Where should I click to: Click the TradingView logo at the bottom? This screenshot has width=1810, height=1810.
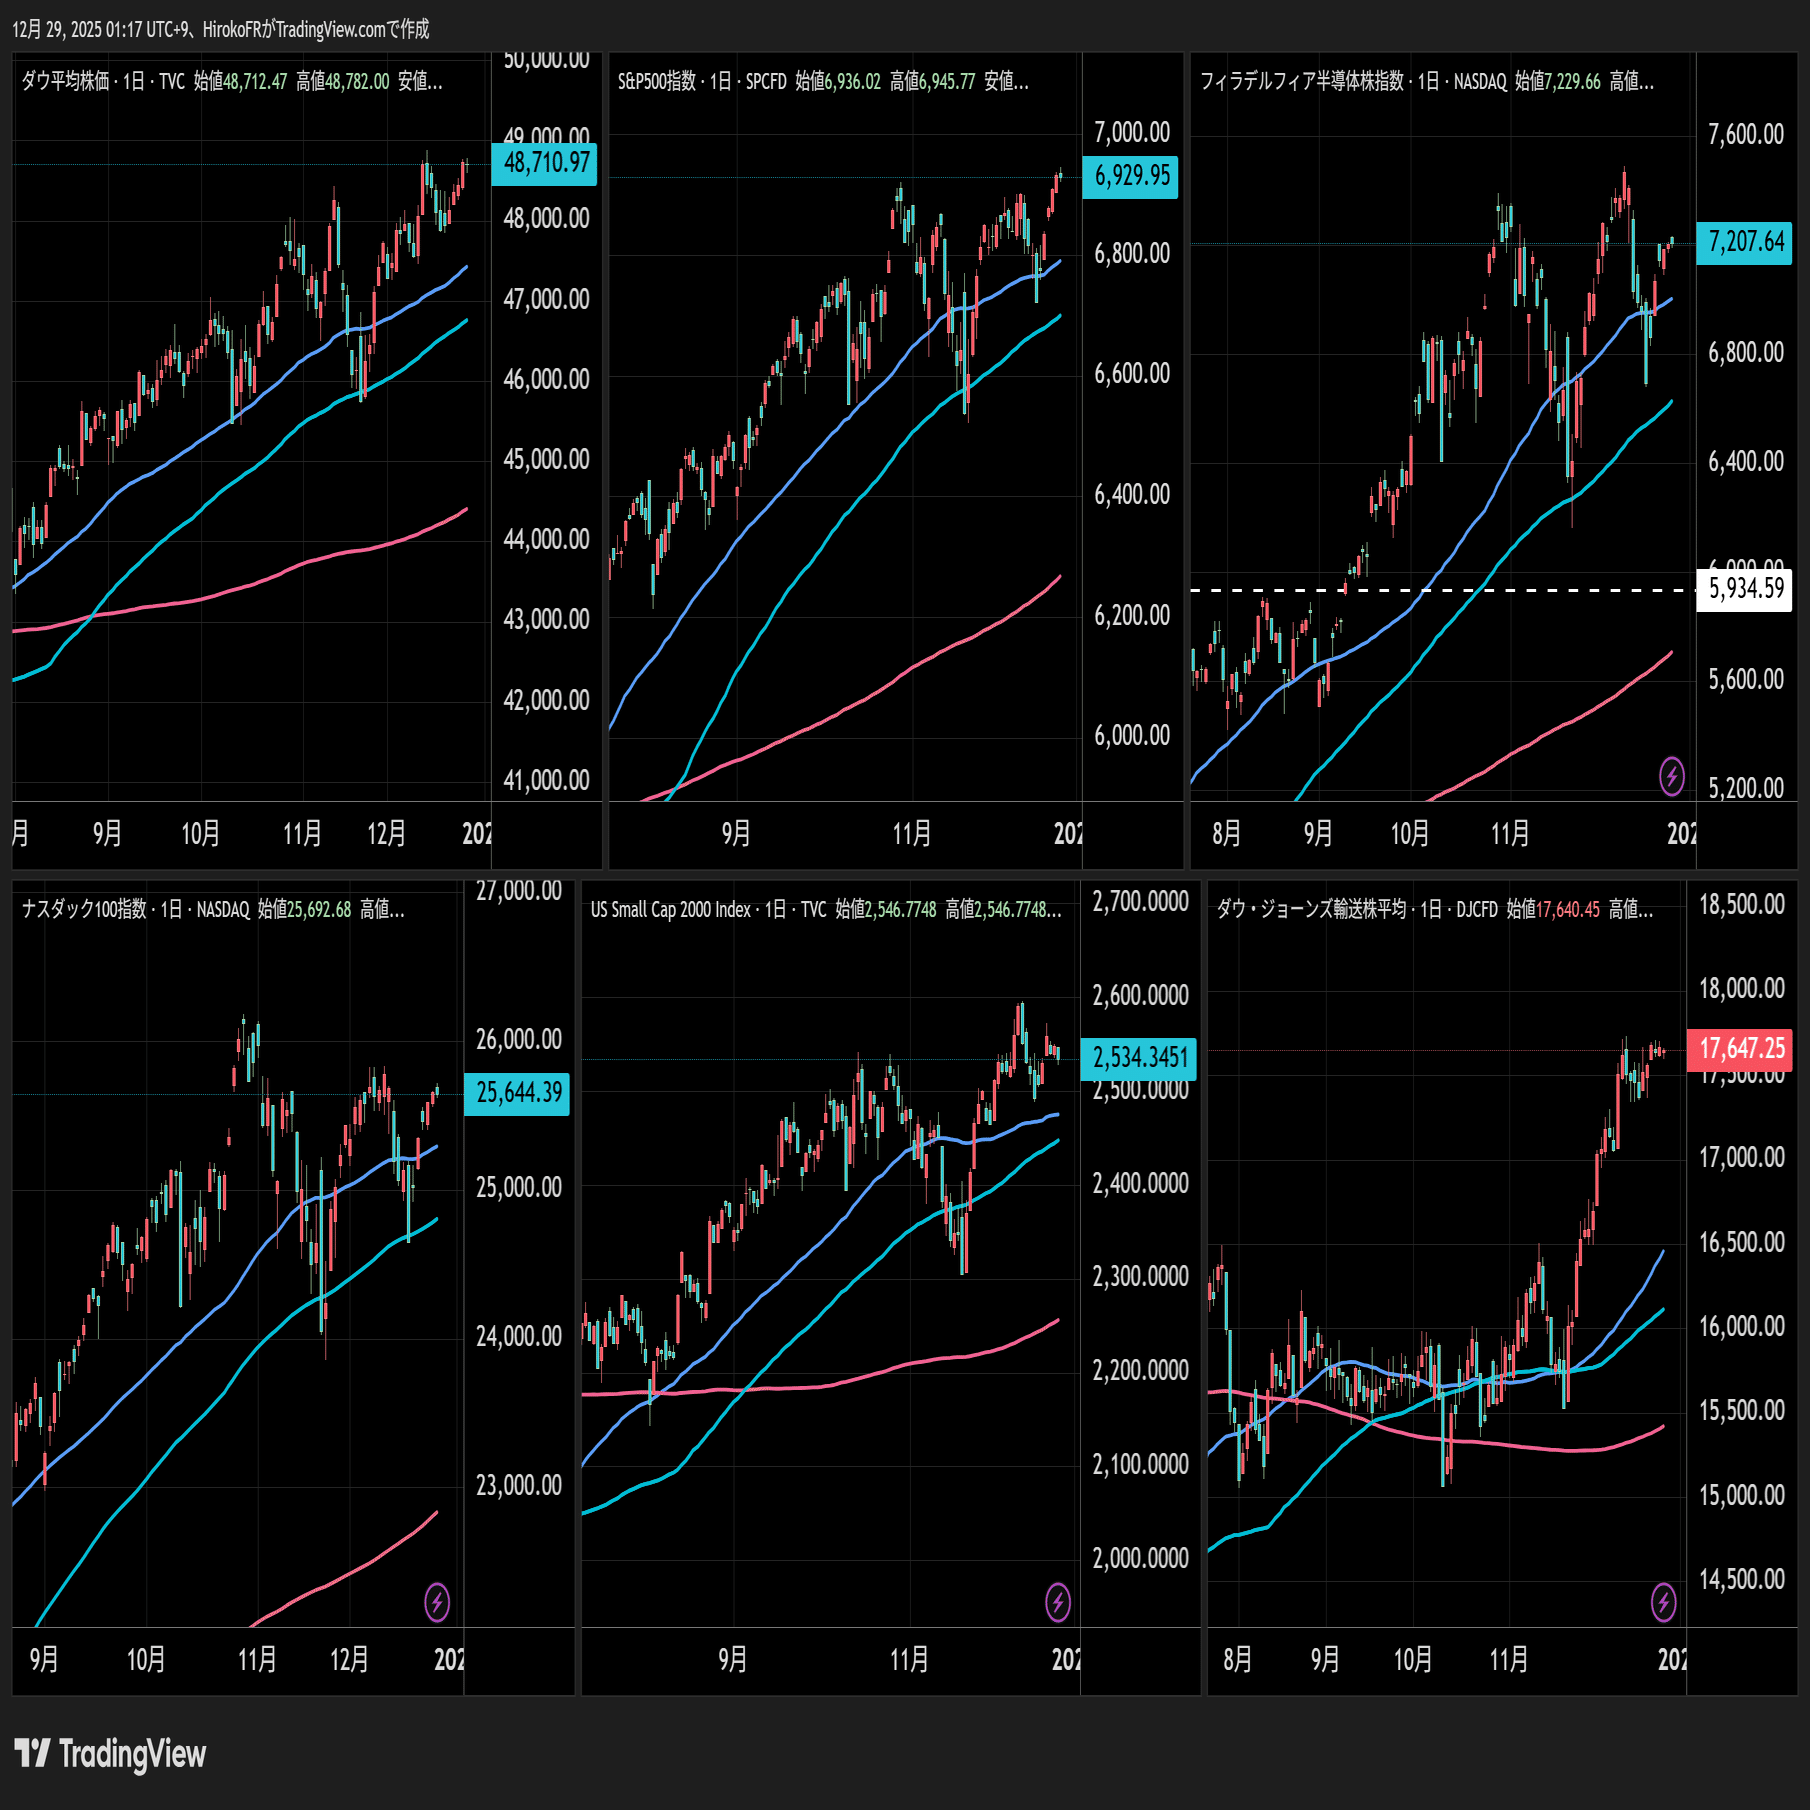click(x=111, y=1754)
